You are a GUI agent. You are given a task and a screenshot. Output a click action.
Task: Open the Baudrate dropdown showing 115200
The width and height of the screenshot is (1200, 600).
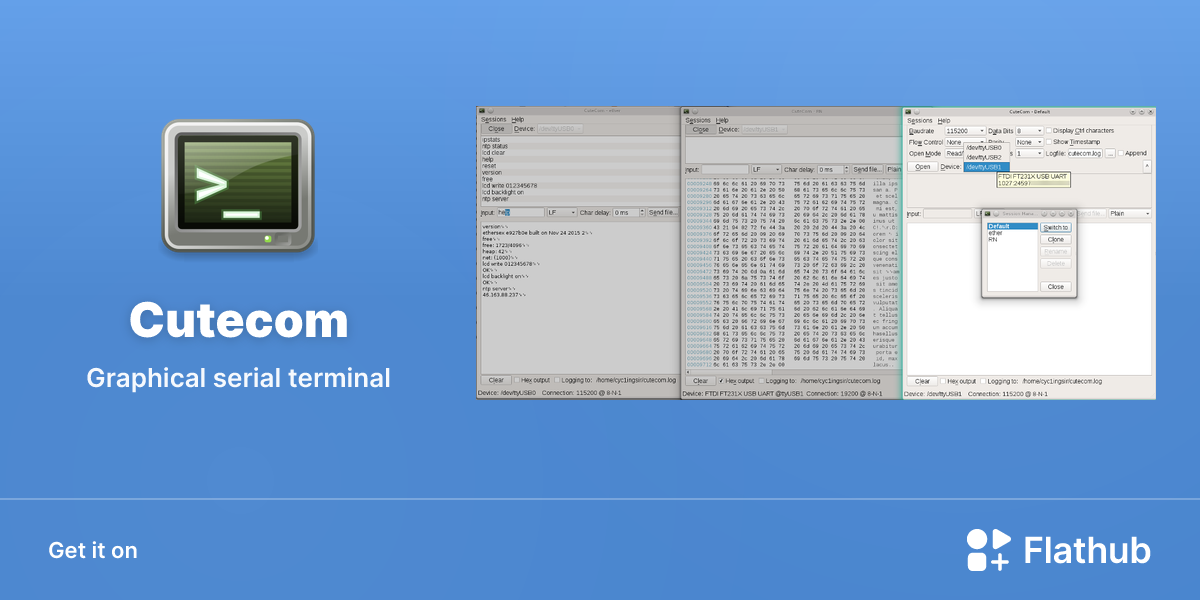964,131
